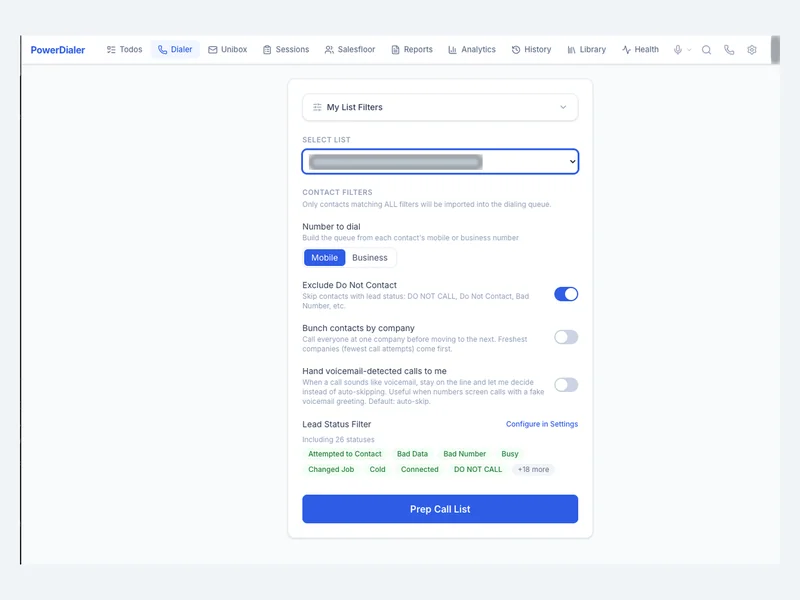Image resolution: width=800 pixels, height=600 pixels.
Task: Click Configure in Settings link
Action: 542,424
